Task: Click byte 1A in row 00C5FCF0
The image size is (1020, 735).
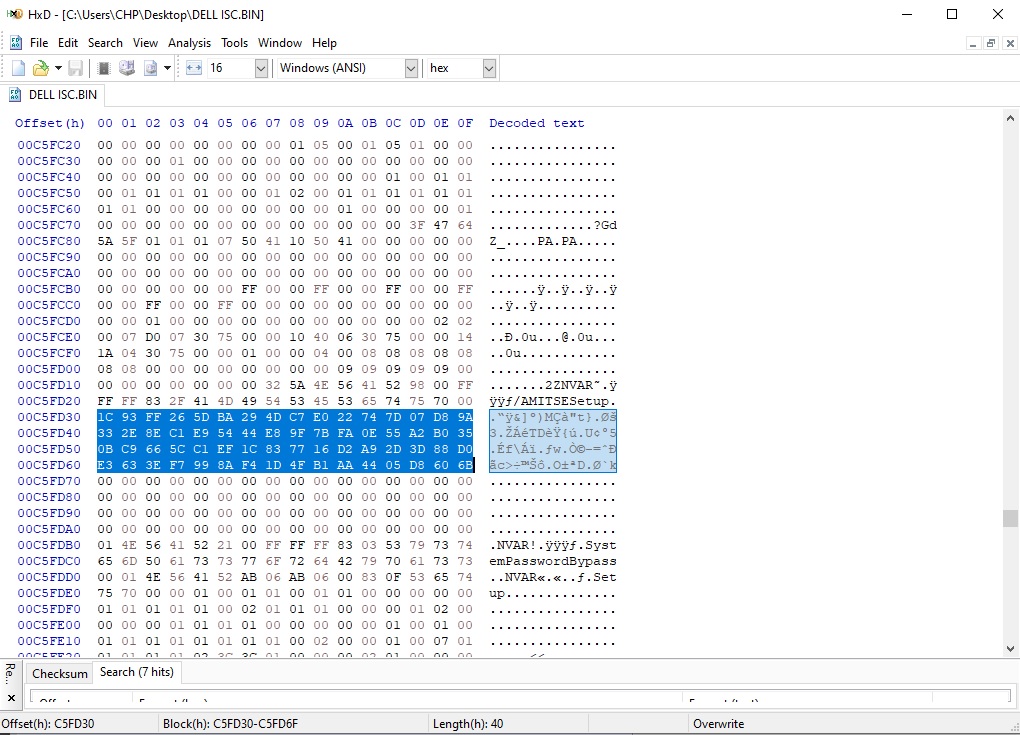Action: [x=105, y=353]
